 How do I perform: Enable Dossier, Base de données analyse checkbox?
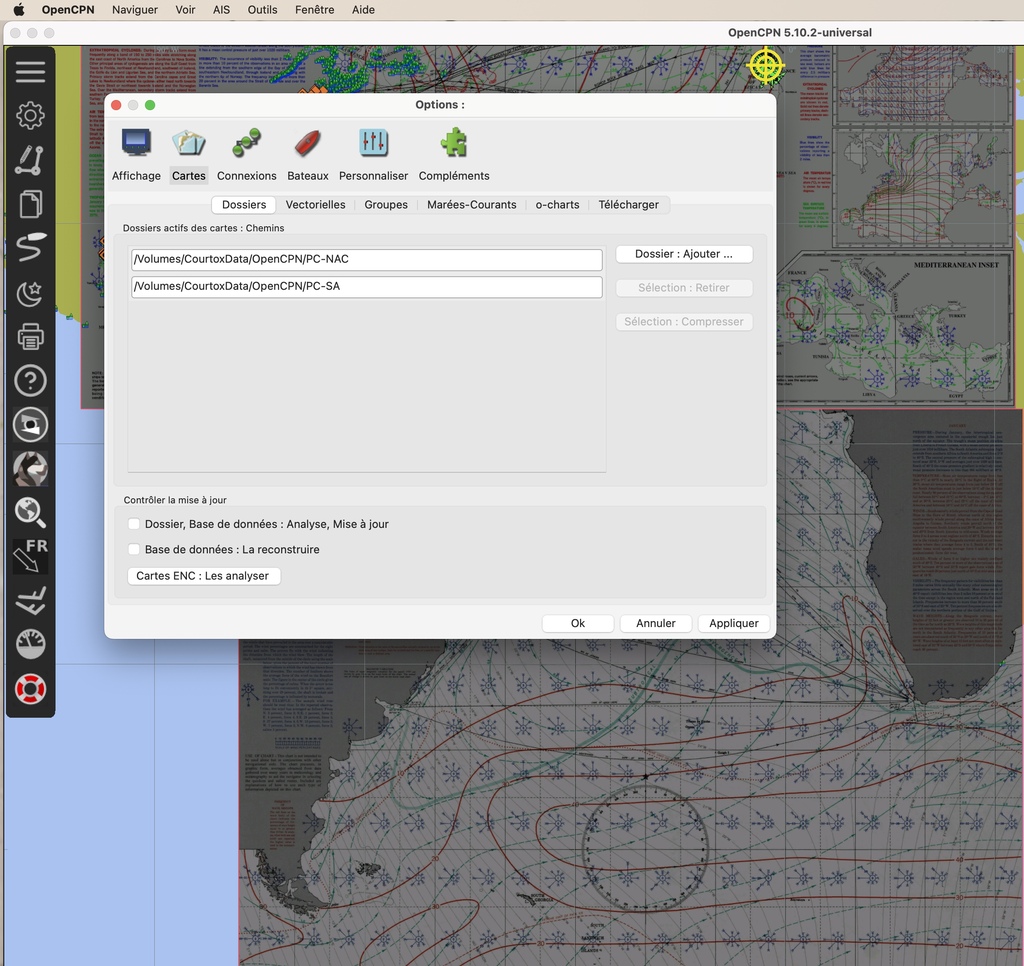tap(134, 524)
